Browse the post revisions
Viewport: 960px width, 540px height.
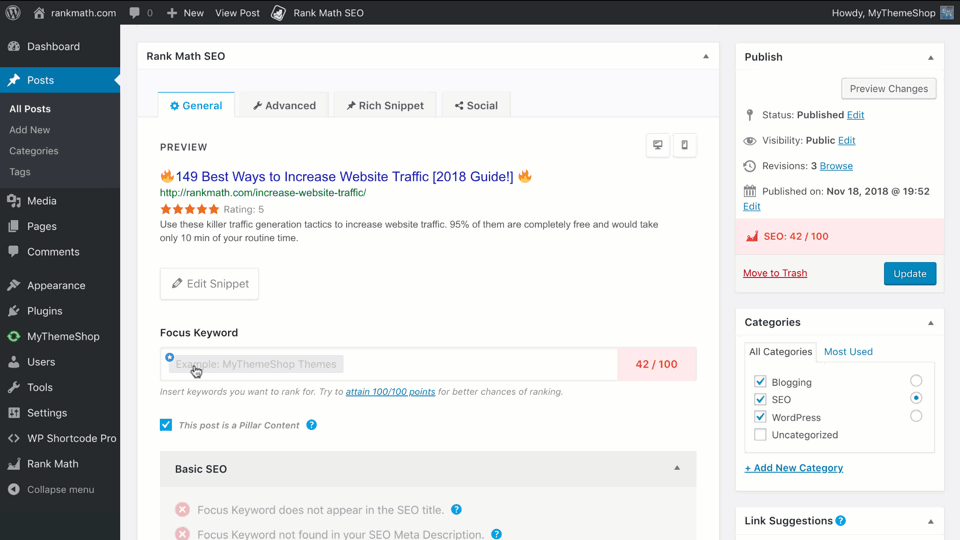[x=836, y=166]
